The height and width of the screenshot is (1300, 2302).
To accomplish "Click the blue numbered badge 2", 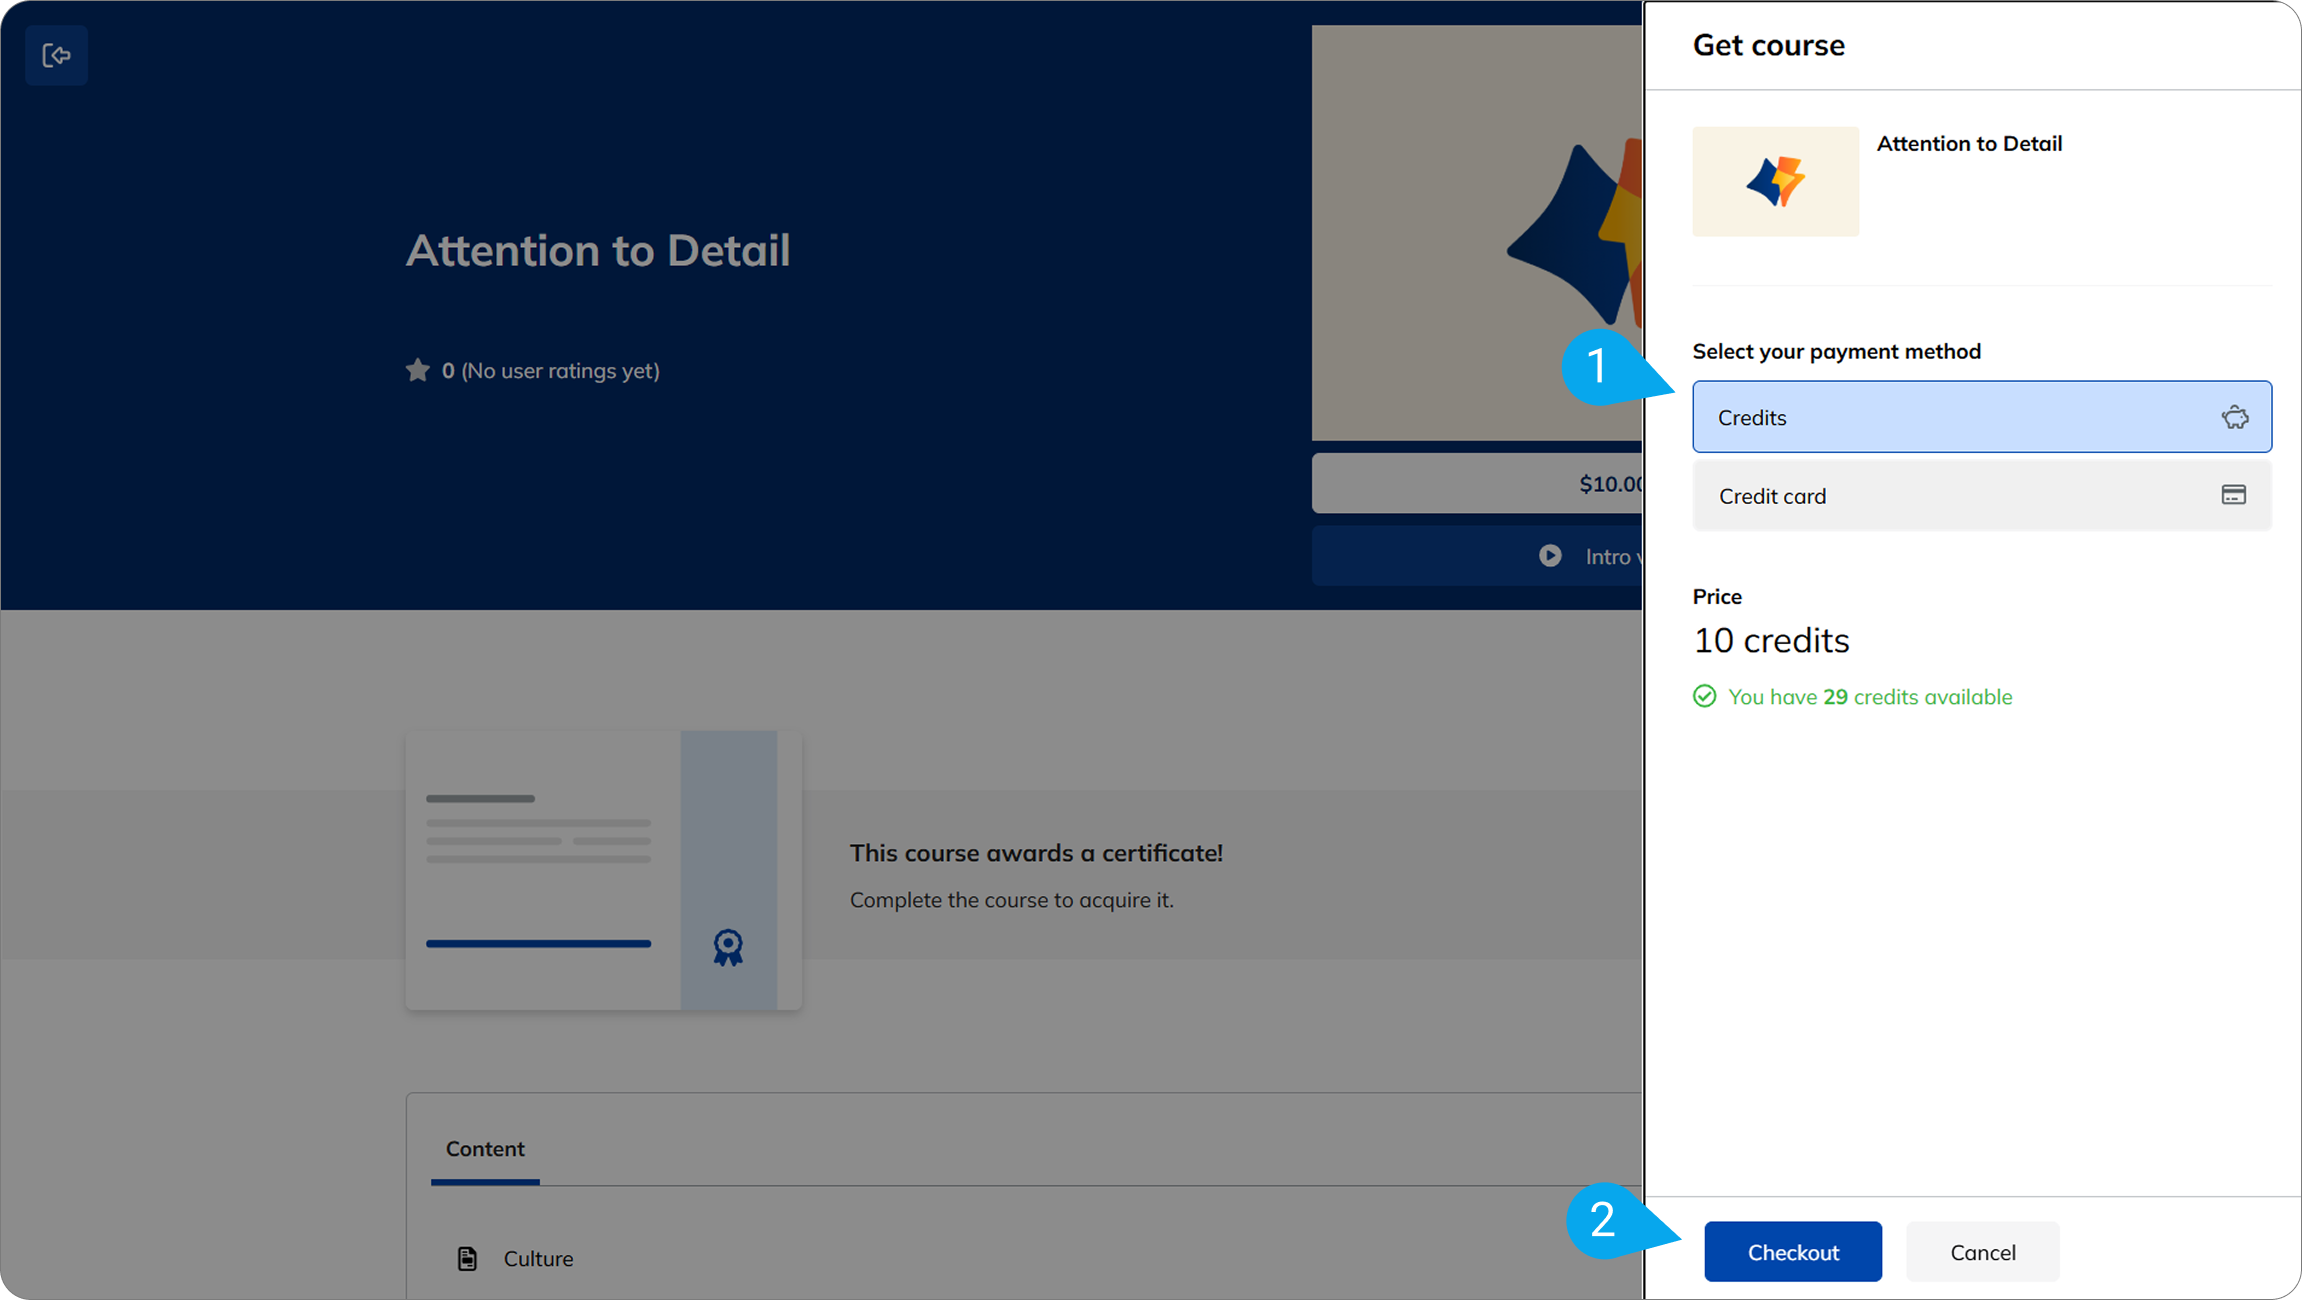I will pos(1605,1220).
